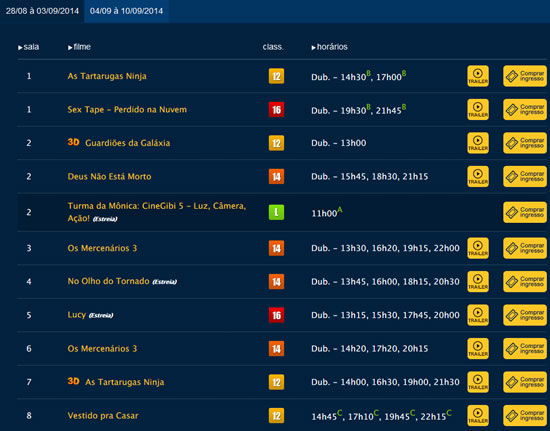Screen dimensions: 550x431
Task: Open the No Olho do Tornado link
Action: pos(108,281)
